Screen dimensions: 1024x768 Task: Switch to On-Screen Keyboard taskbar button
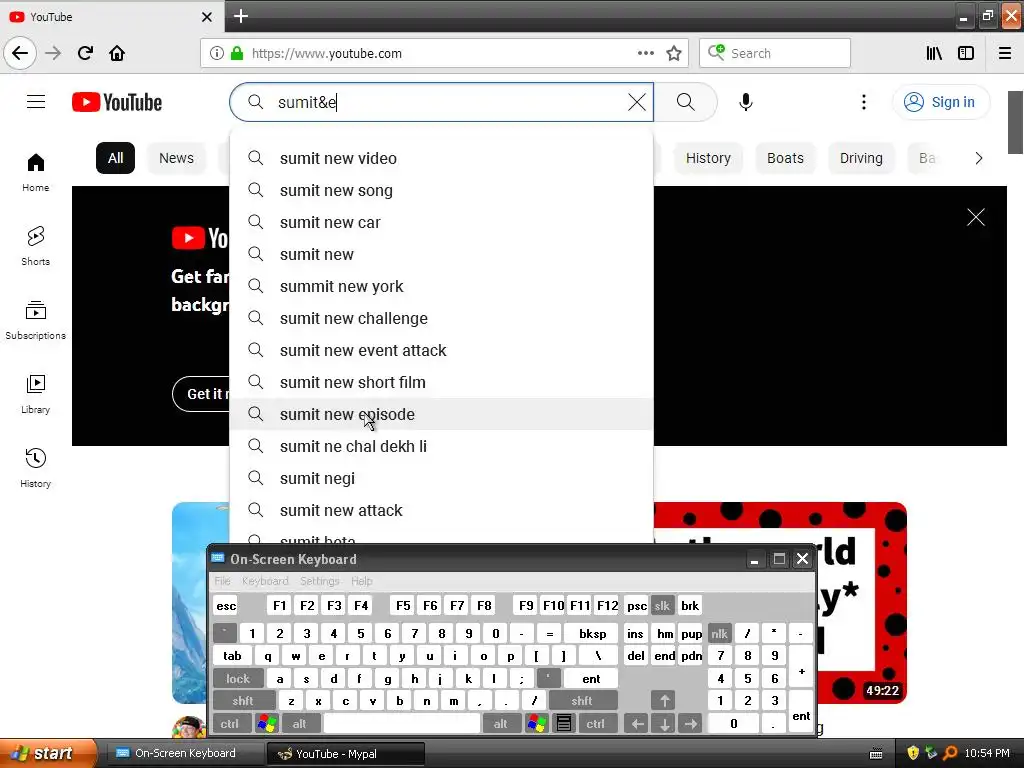(x=184, y=753)
